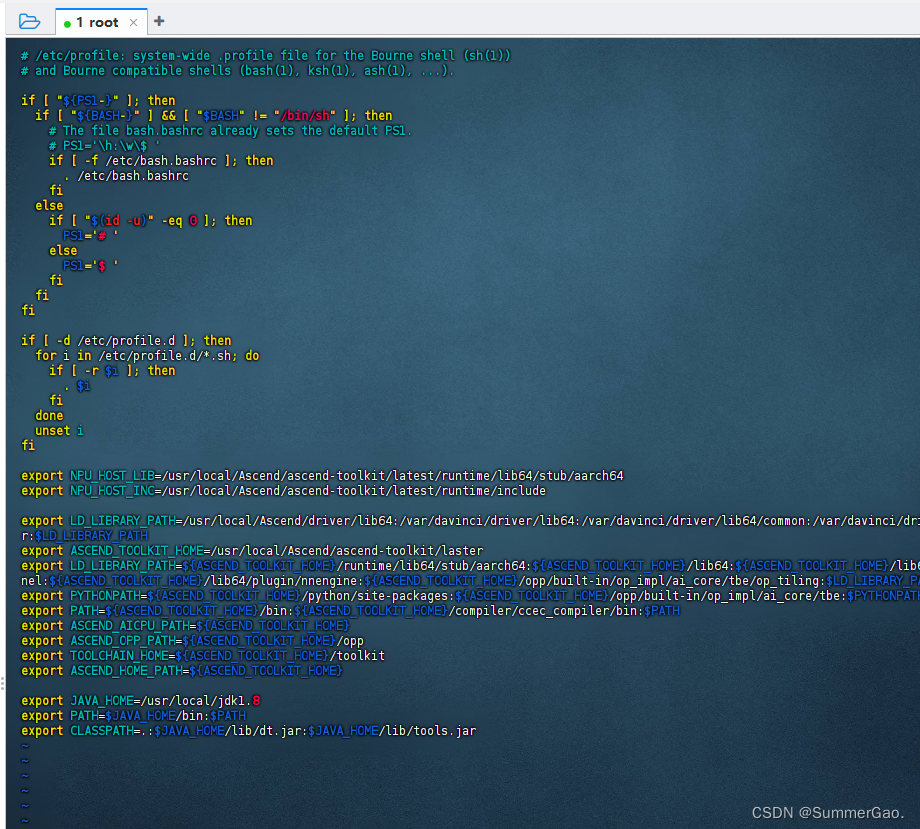
Task: Add a new session tab with plus
Action: (159, 21)
